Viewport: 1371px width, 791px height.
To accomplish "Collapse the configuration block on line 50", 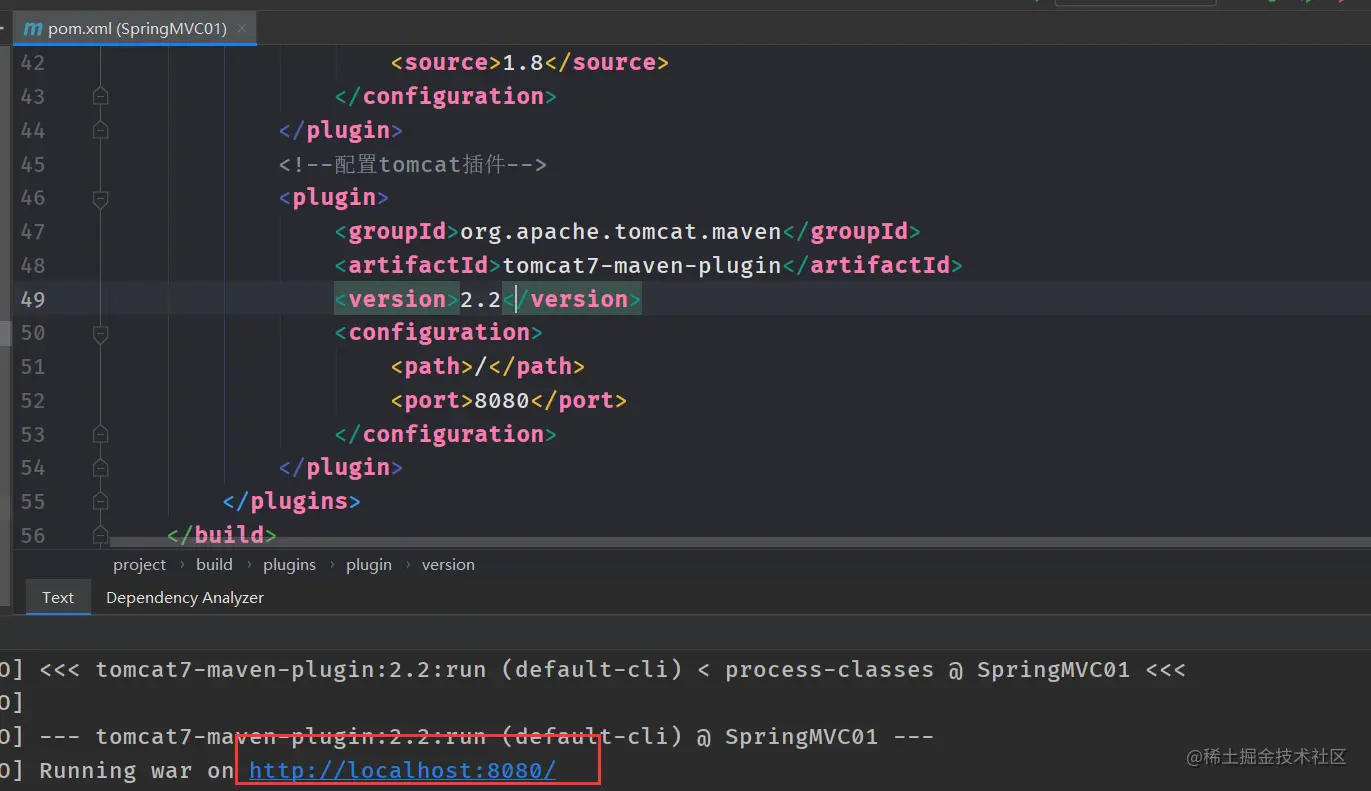I will tap(100, 333).
